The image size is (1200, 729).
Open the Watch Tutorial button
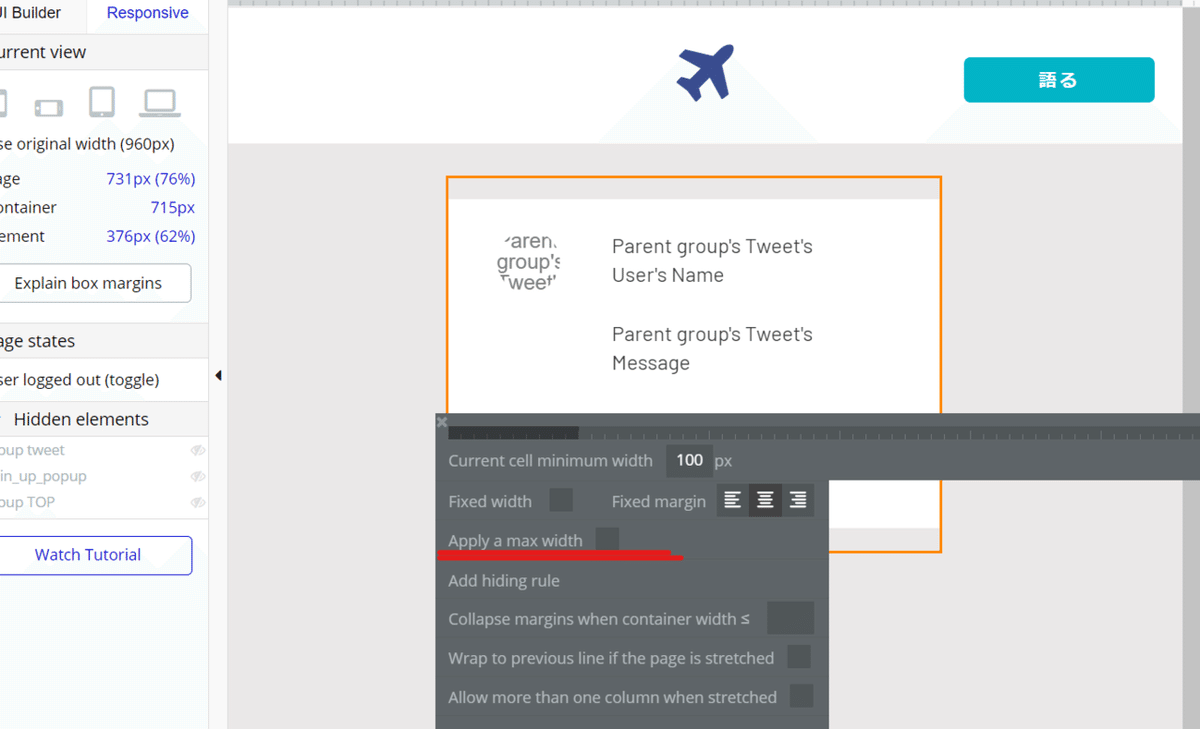90,555
